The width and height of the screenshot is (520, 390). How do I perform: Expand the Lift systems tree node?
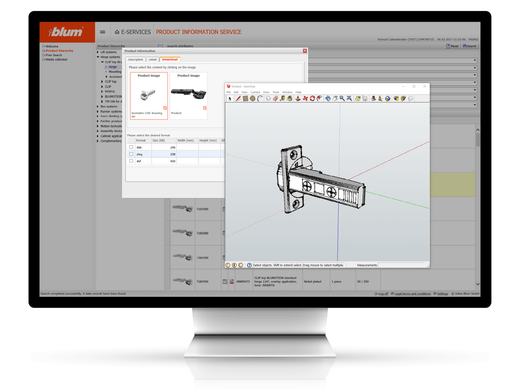point(98,52)
